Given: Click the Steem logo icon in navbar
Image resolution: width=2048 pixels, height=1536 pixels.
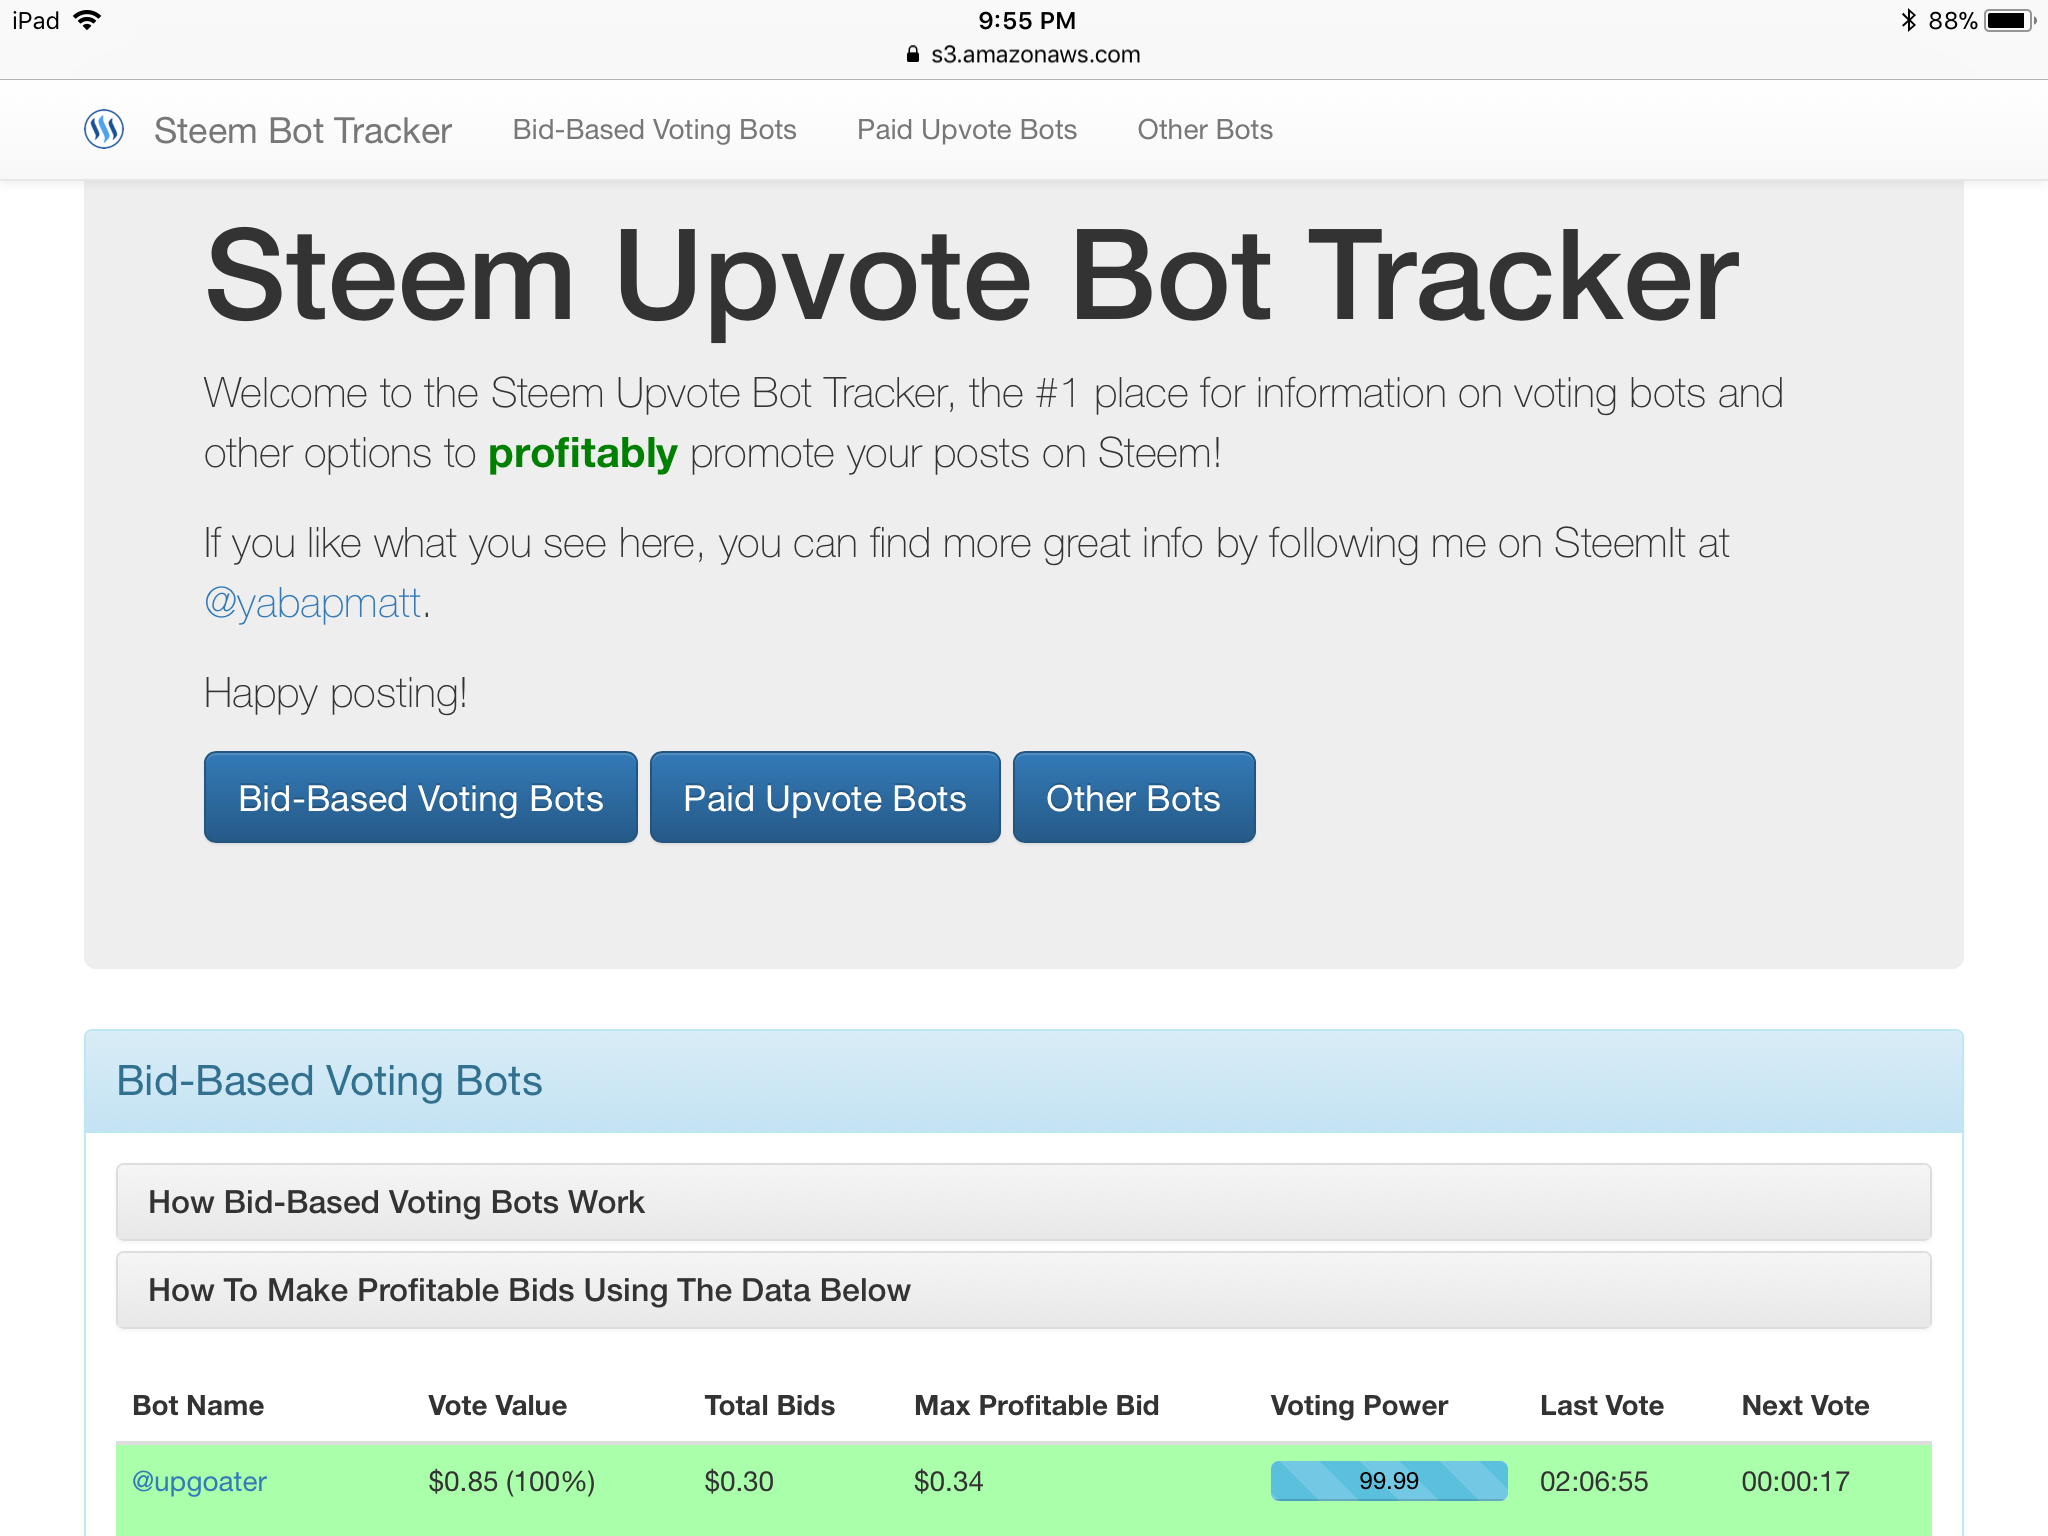Looking at the screenshot, I should pyautogui.click(x=104, y=129).
